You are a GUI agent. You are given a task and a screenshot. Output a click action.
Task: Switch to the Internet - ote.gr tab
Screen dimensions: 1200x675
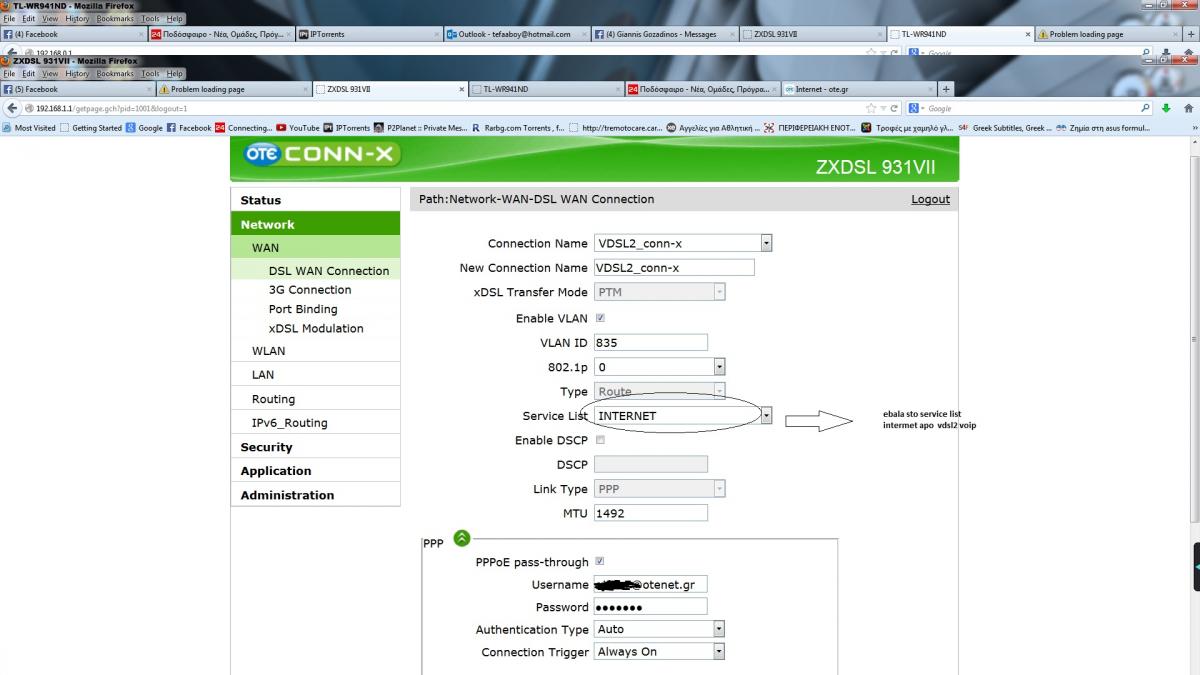(x=858, y=89)
